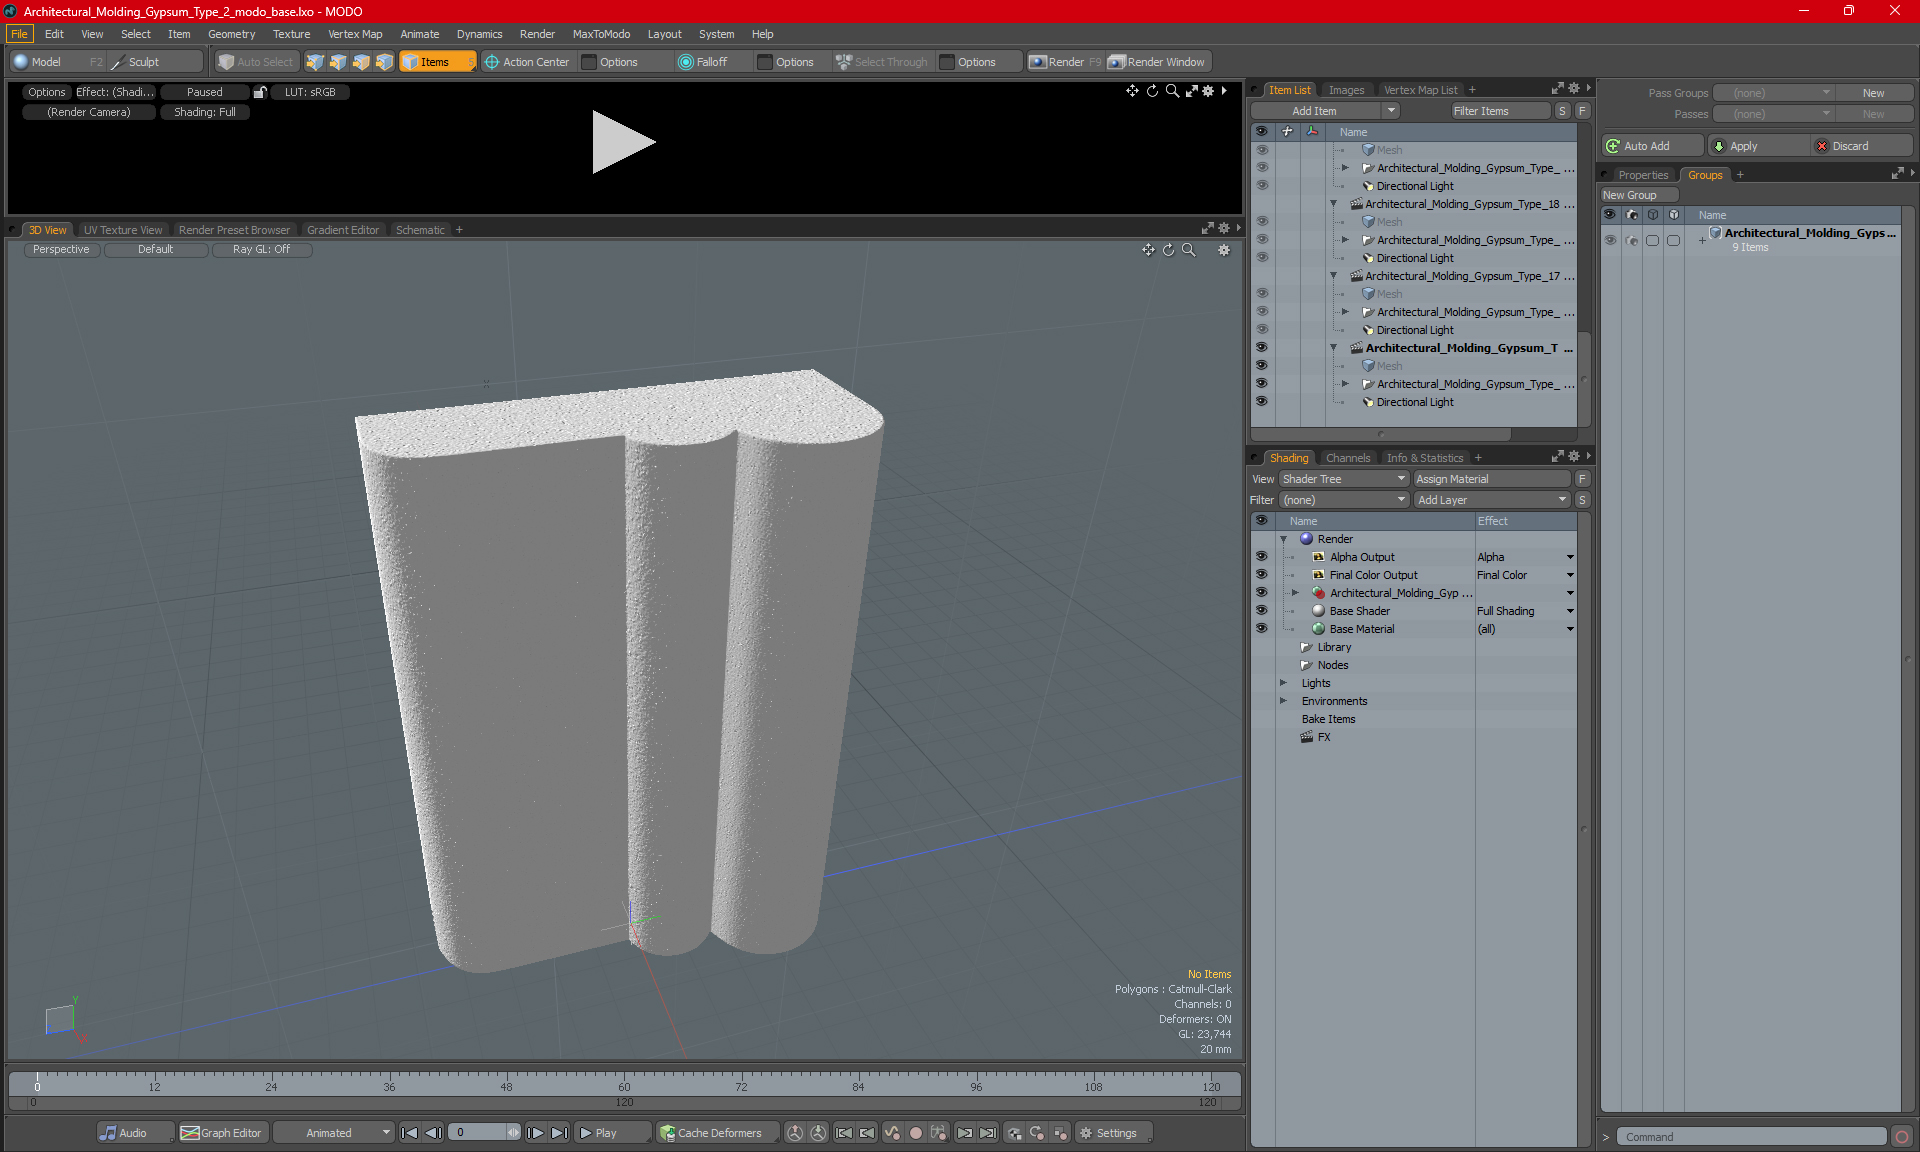Open Add Layer dropdown
Screen dimensions: 1920x1152
point(1492,500)
